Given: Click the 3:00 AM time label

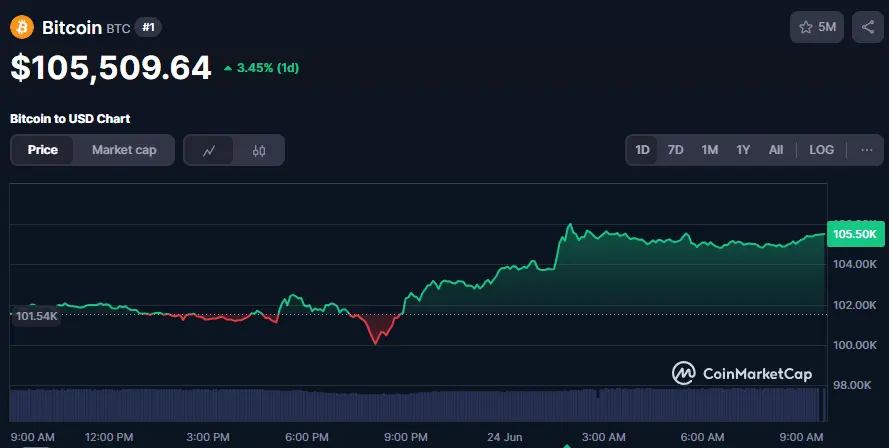Looking at the screenshot, I should click(x=603, y=437).
